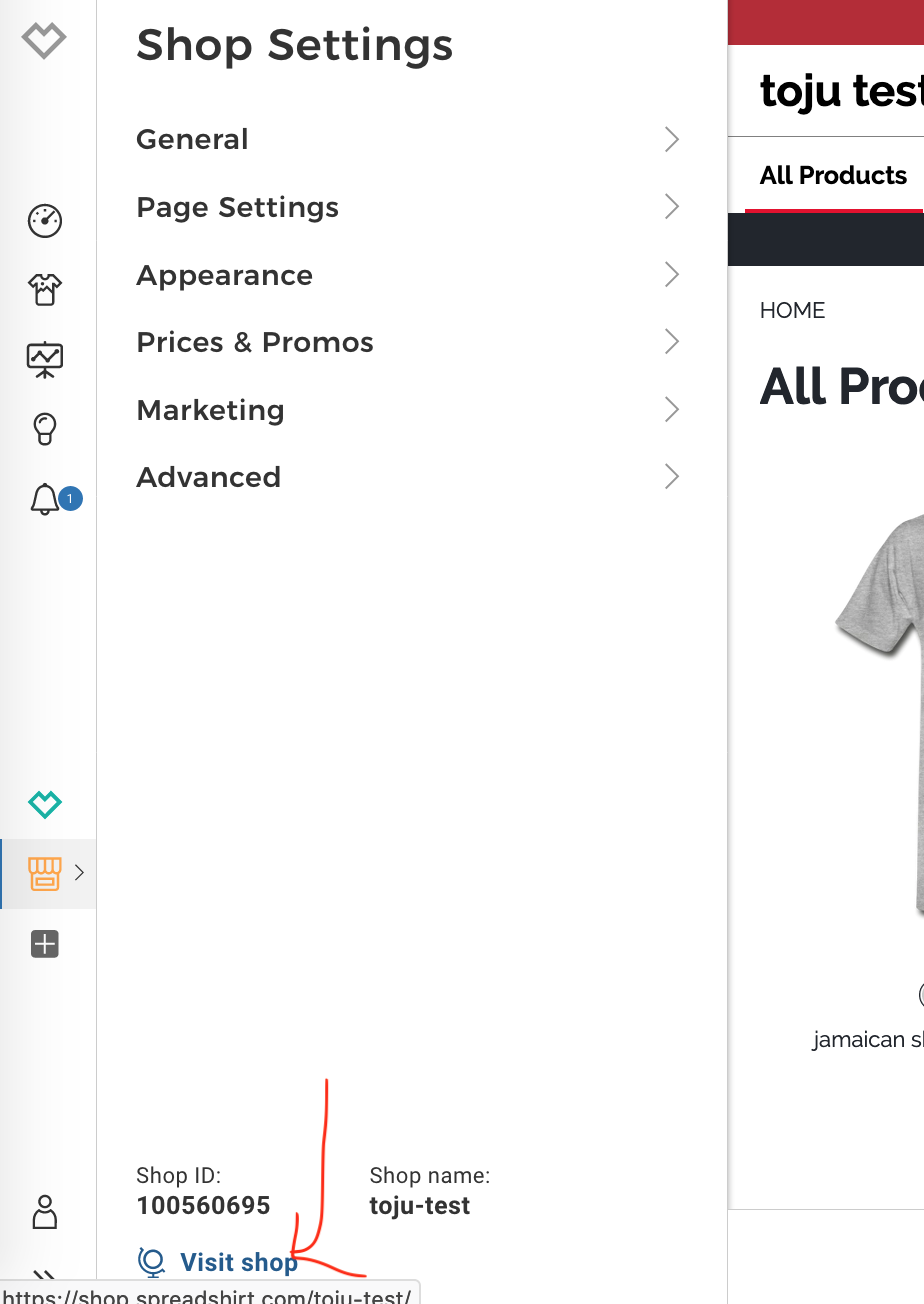Open notifications bell with badge
This screenshot has height=1304, width=924.
coord(45,498)
